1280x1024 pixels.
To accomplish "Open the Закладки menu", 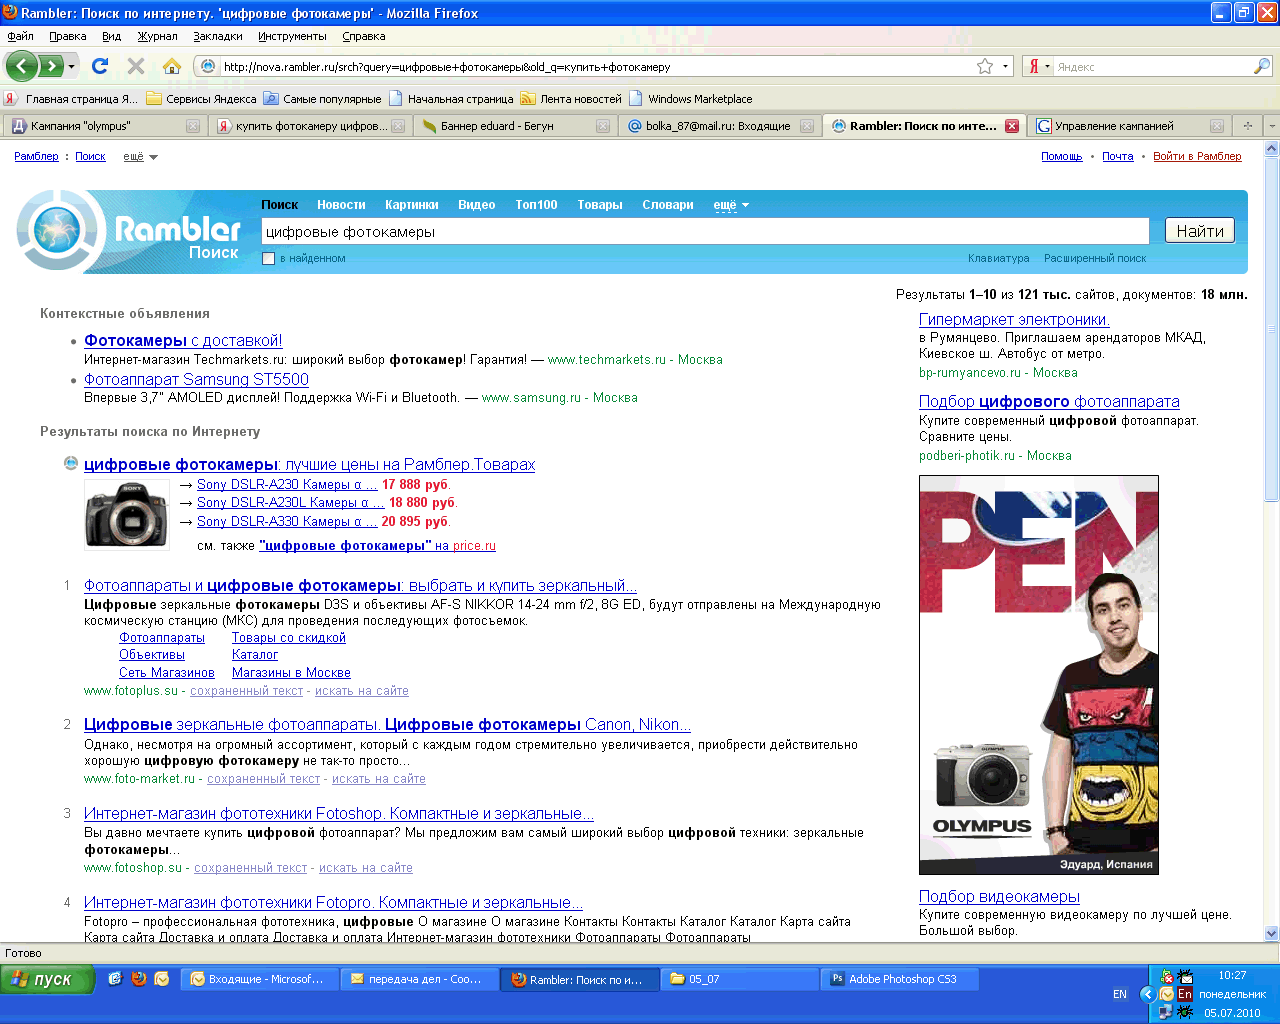I will [x=218, y=36].
